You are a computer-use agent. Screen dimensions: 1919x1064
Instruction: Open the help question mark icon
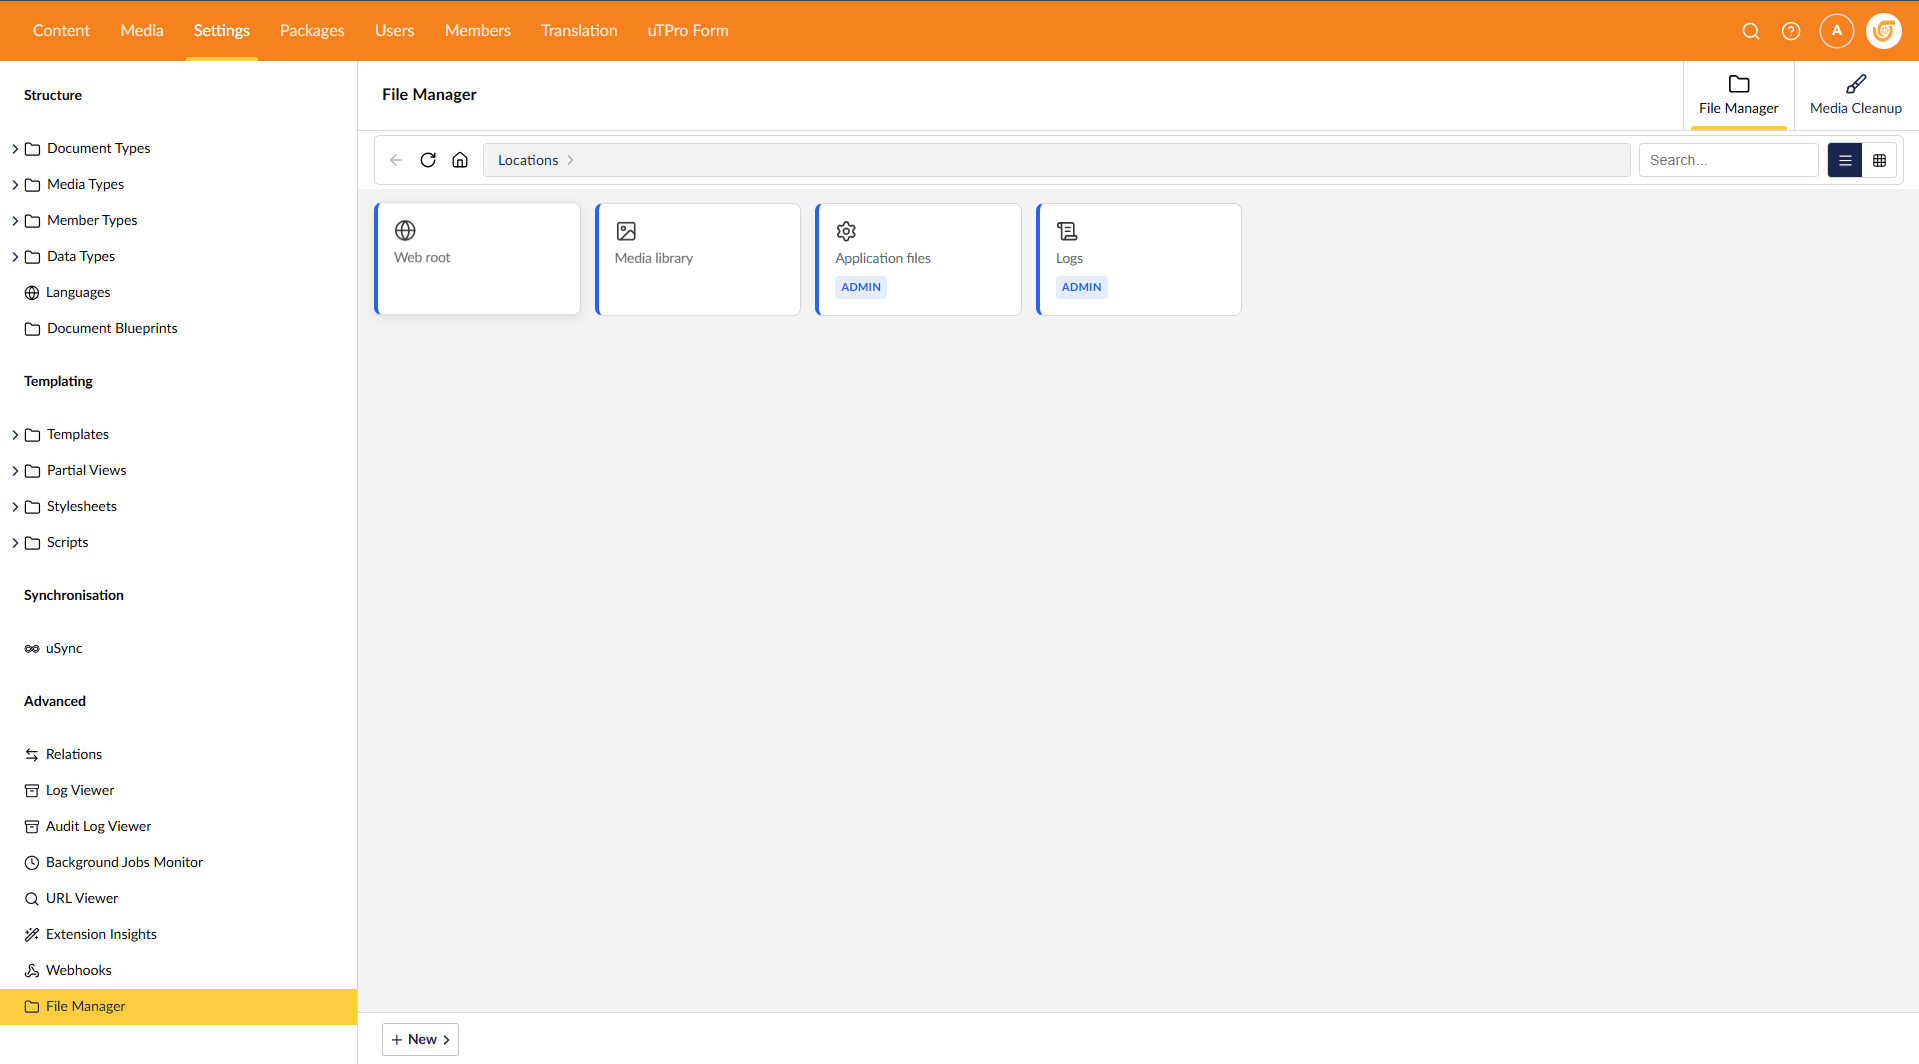[1791, 31]
